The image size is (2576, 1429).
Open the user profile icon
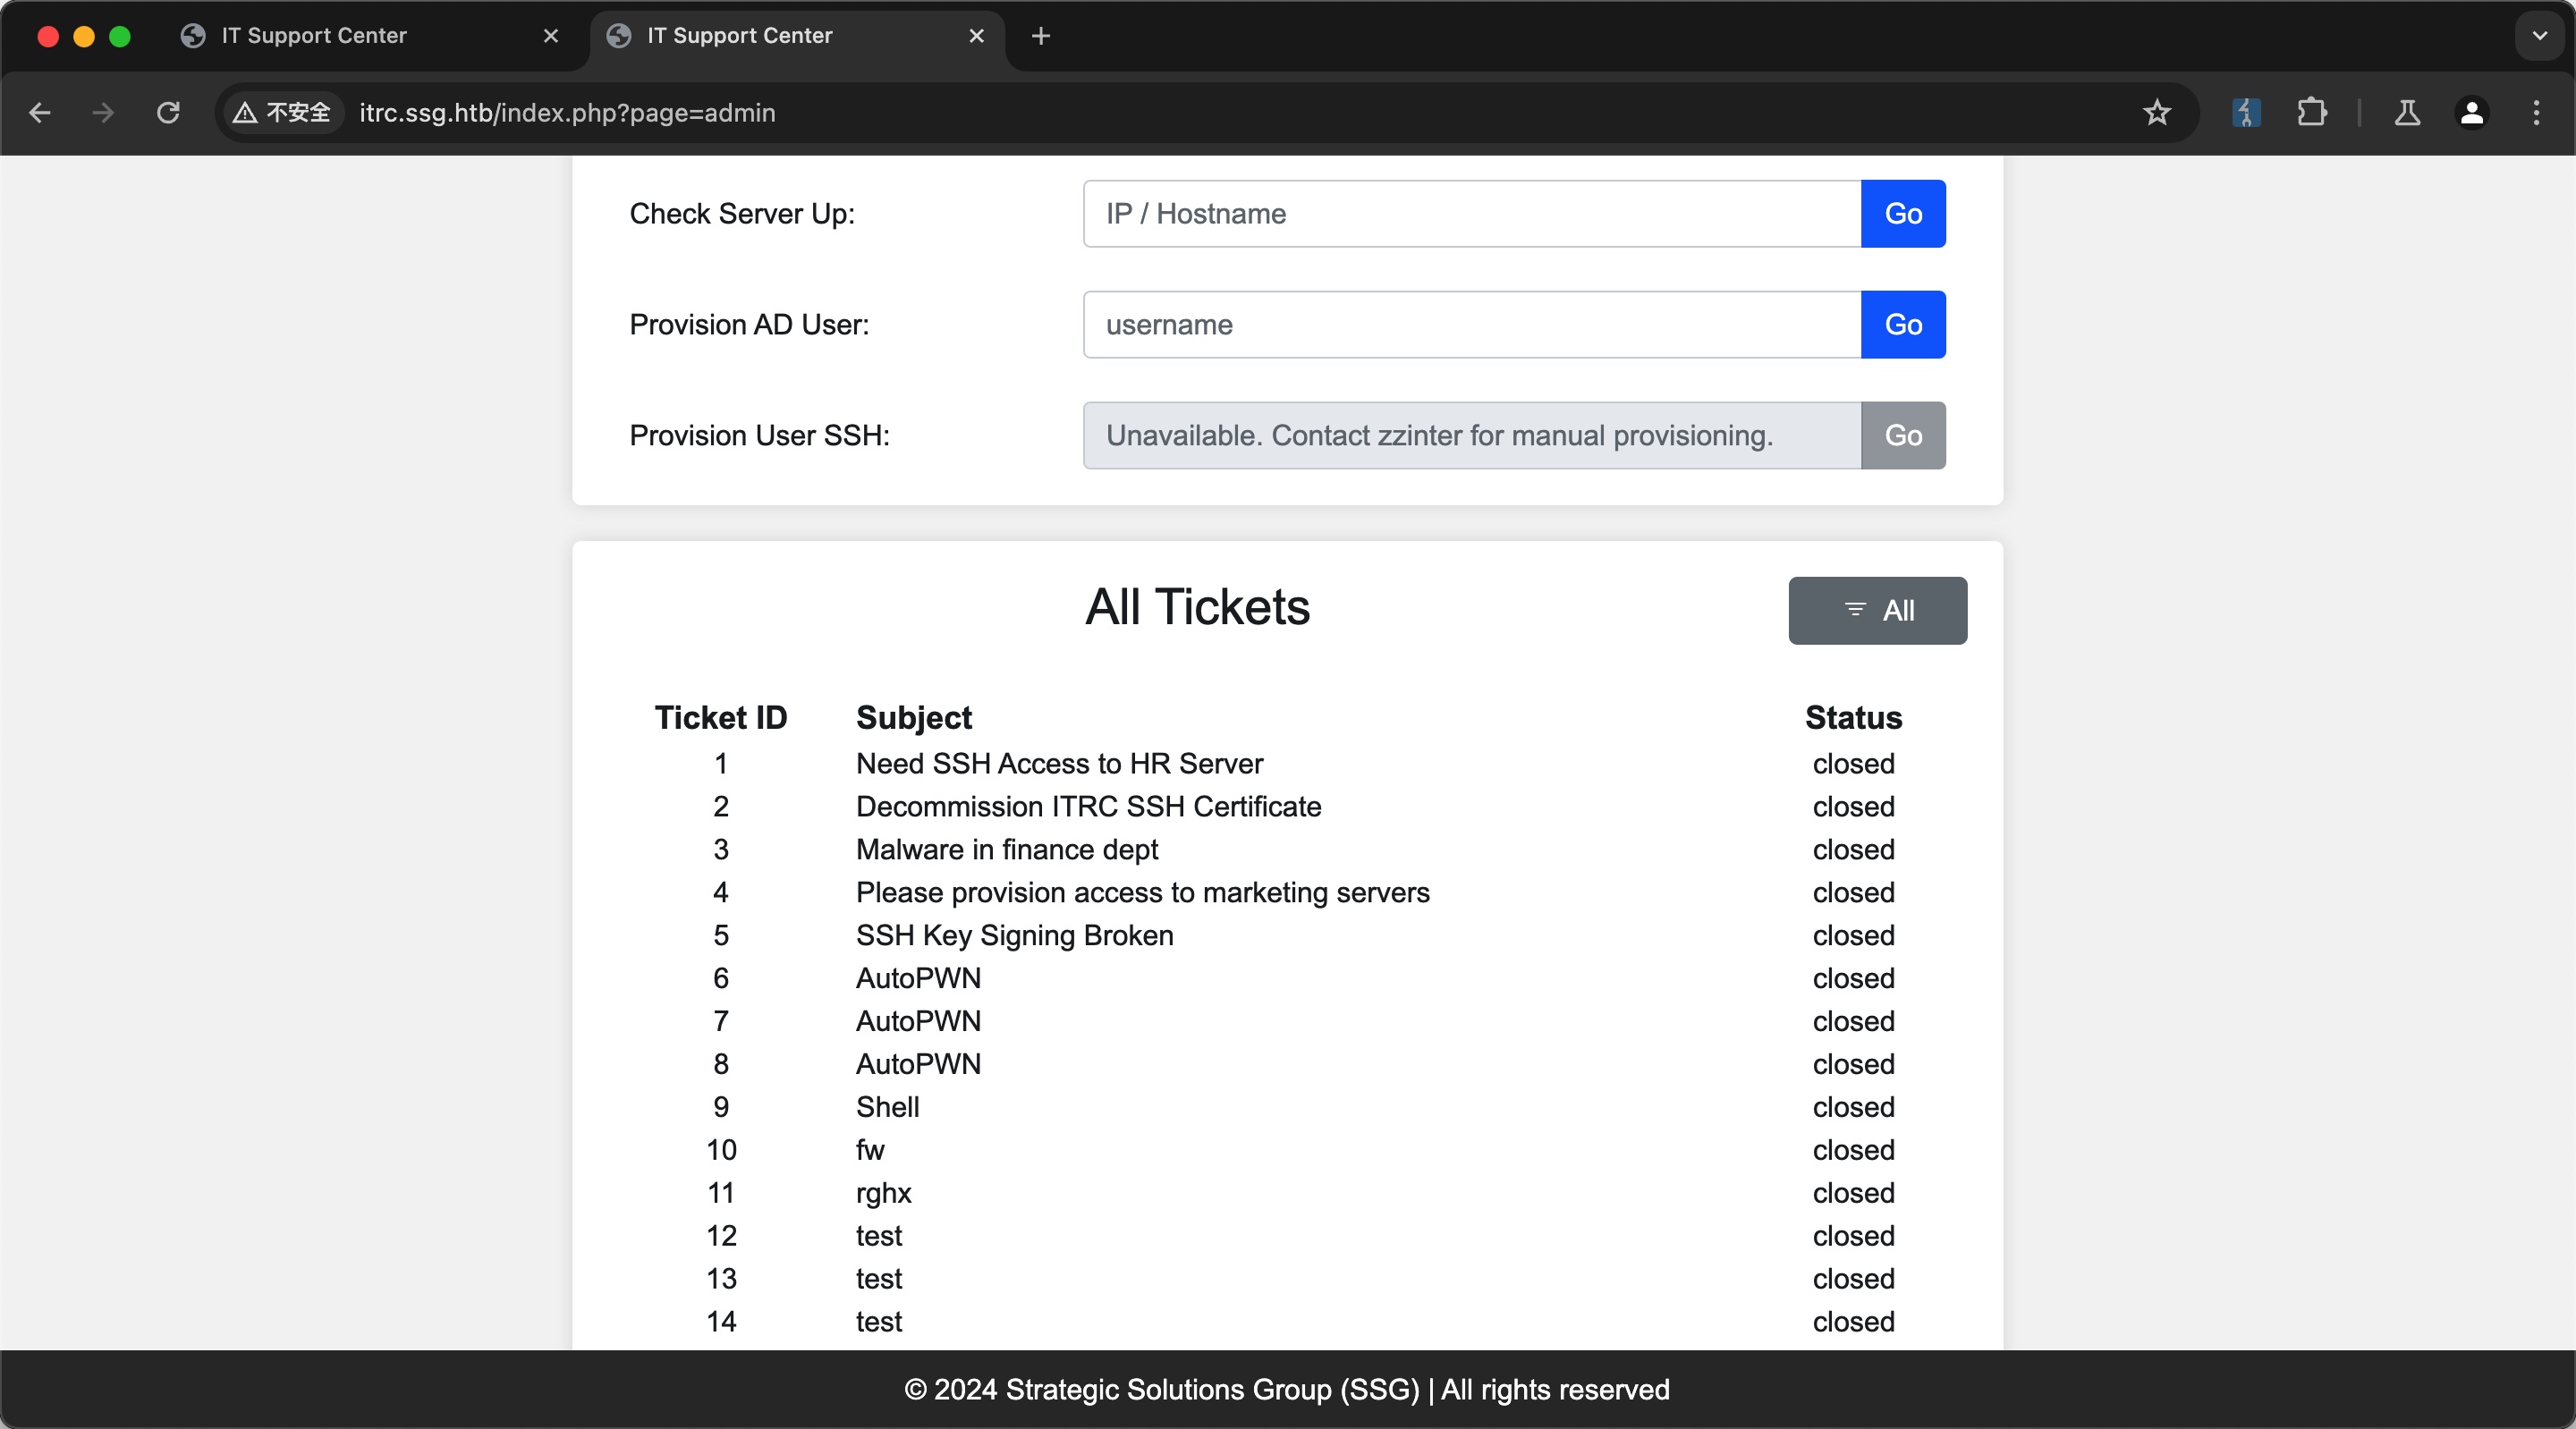[2471, 113]
